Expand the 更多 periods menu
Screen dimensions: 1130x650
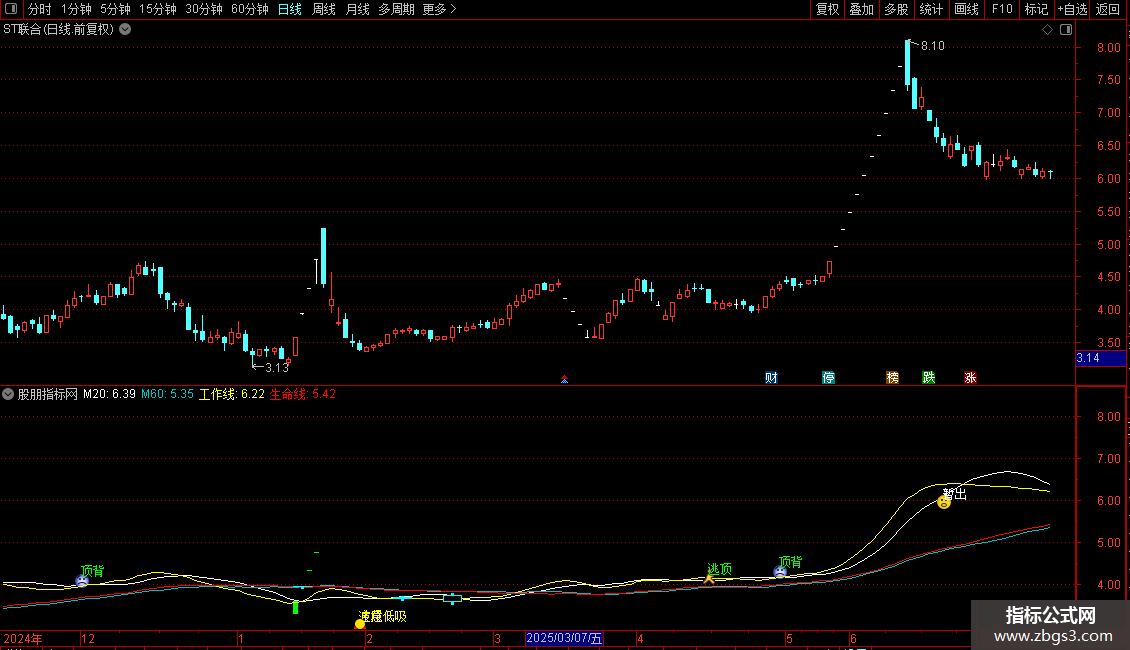439,9
